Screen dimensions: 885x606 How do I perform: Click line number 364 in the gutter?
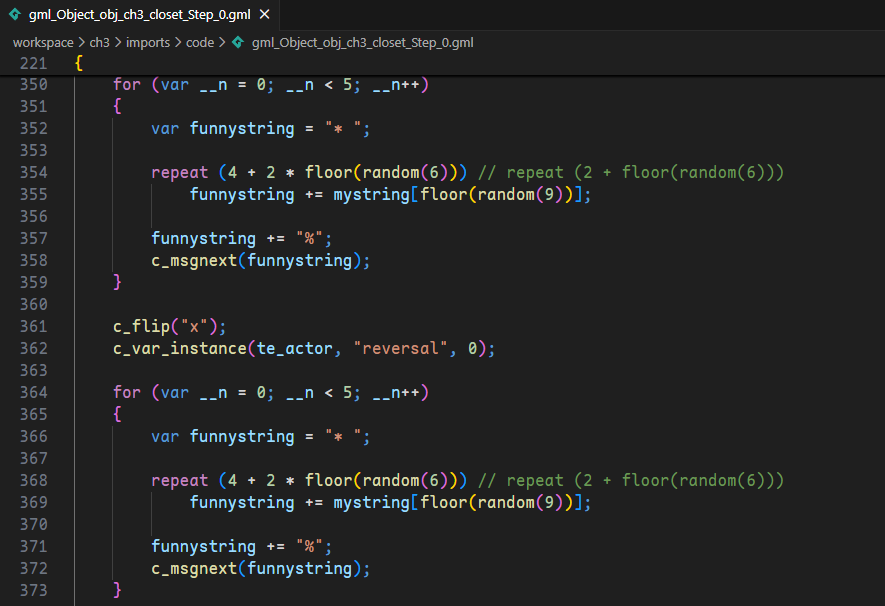(x=34, y=393)
